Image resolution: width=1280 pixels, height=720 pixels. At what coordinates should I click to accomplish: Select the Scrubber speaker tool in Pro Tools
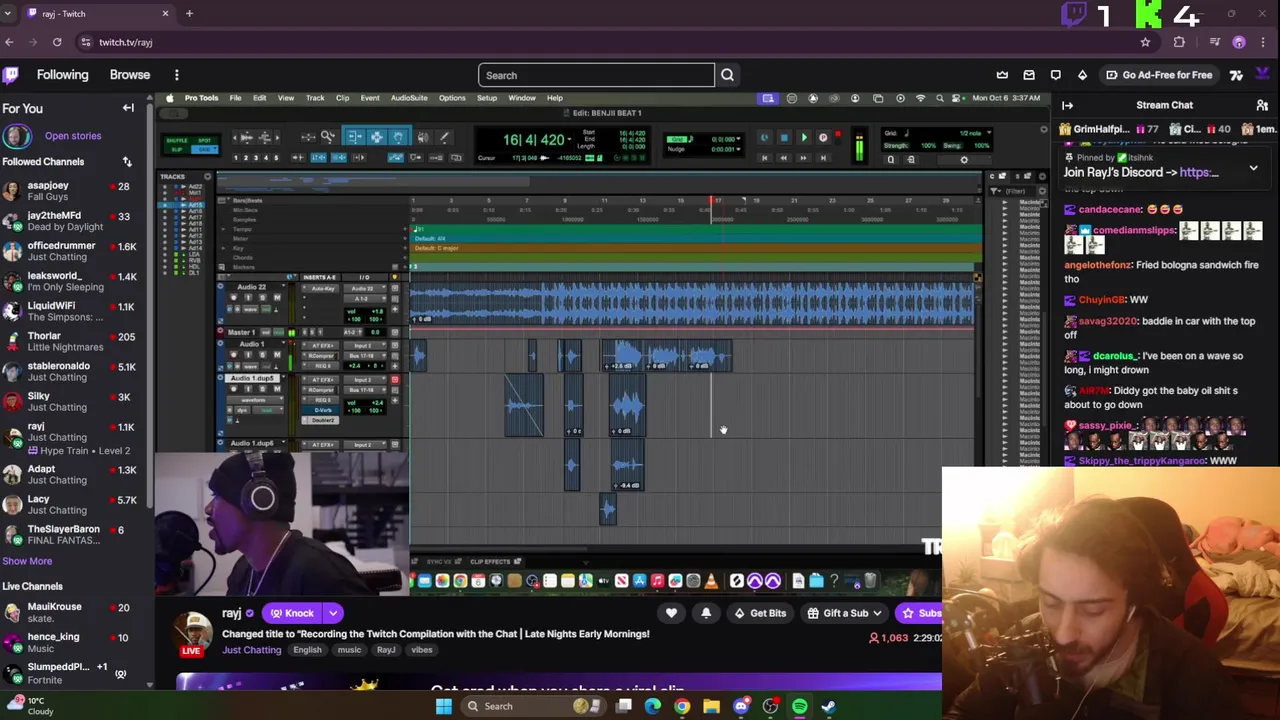pos(422,137)
